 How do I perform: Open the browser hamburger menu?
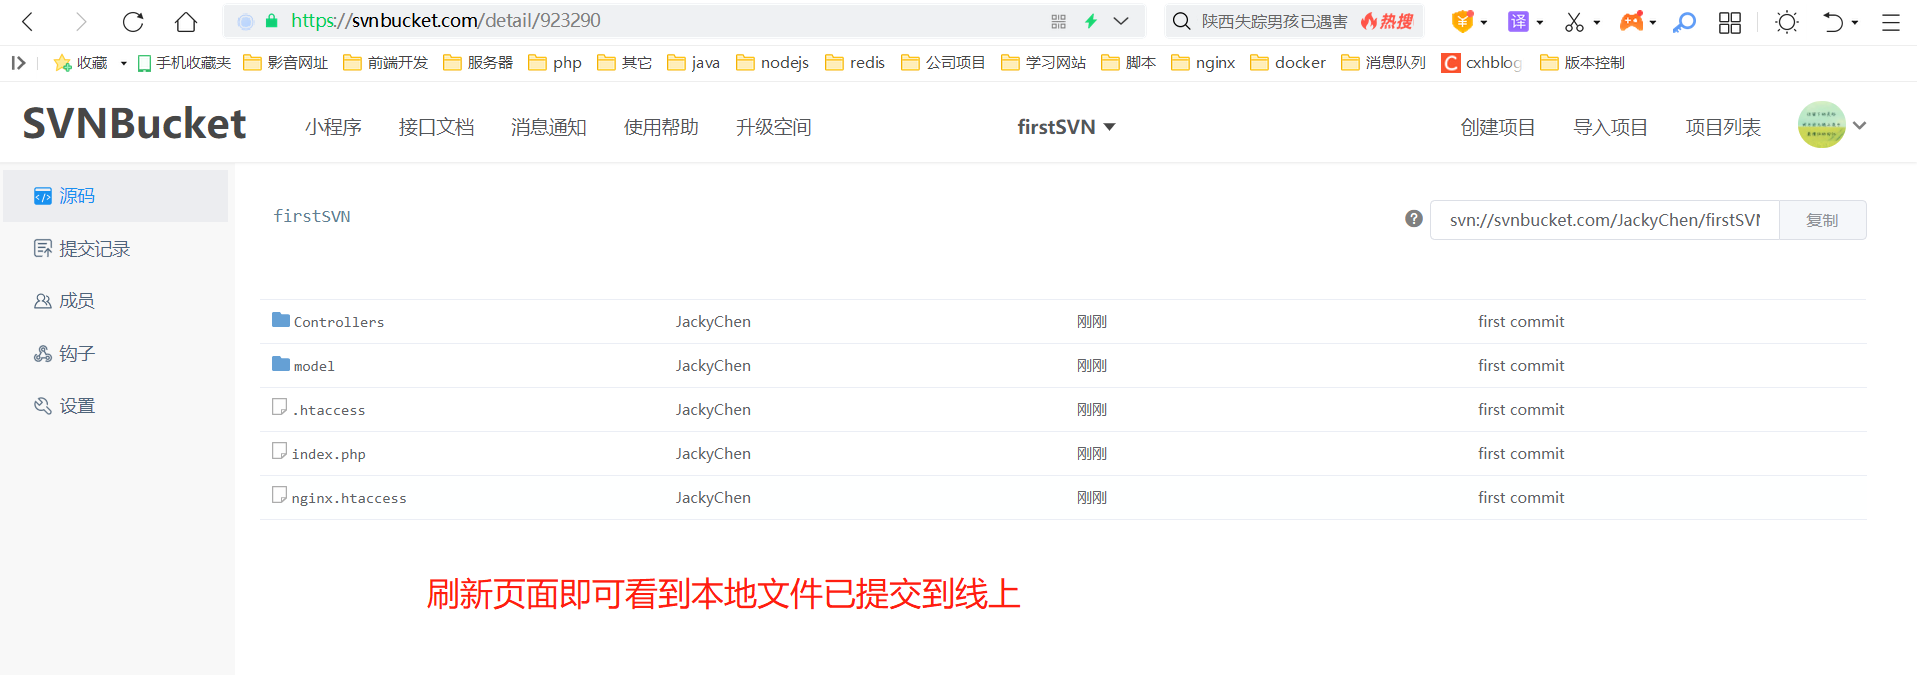tap(1890, 22)
